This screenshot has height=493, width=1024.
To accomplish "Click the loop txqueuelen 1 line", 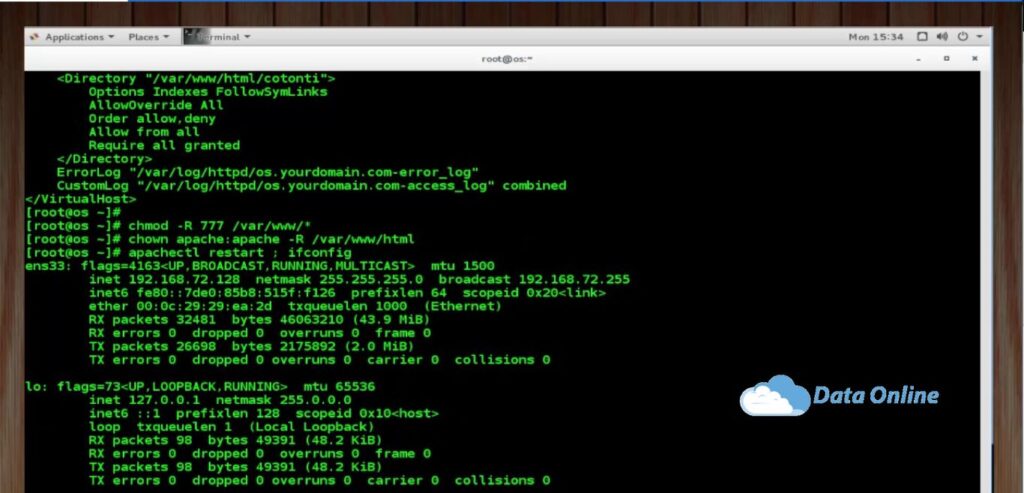I will coord(231,427).
